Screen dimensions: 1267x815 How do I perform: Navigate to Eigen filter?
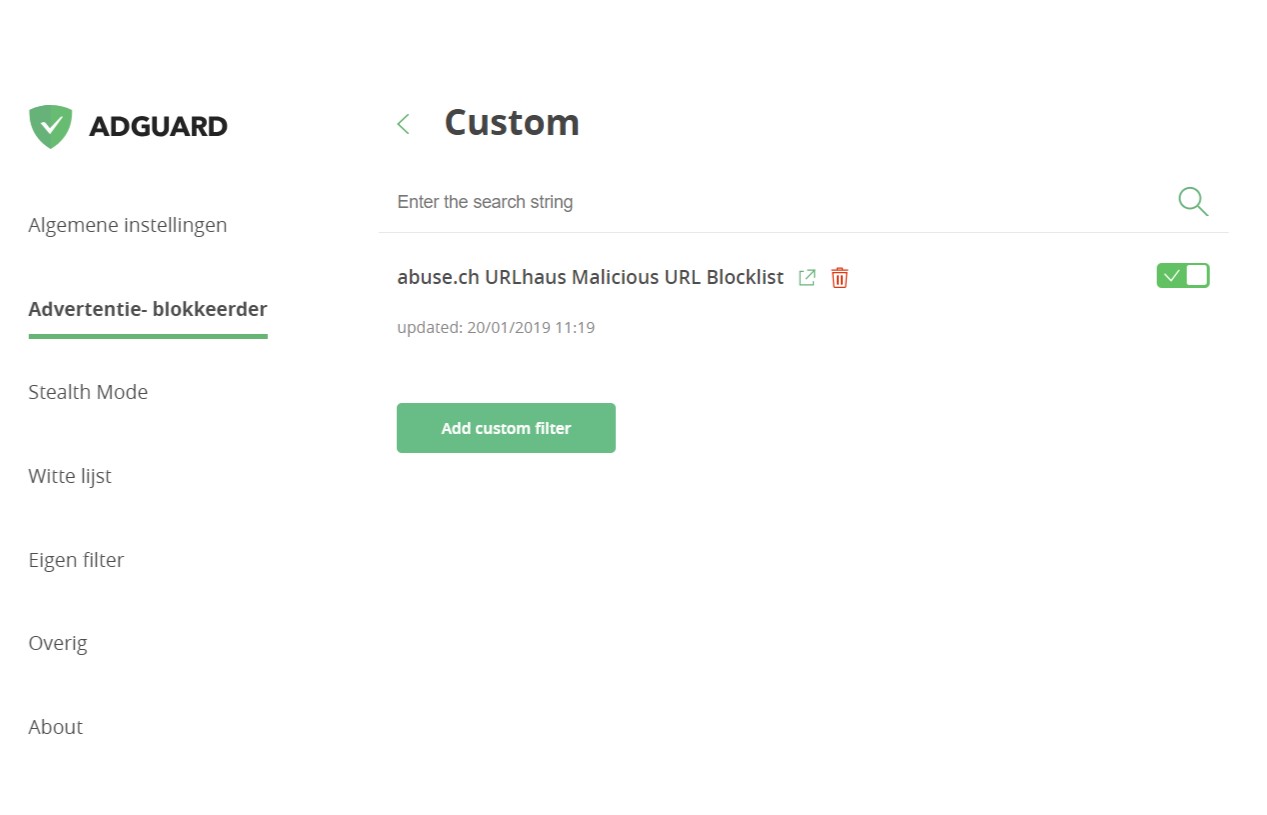pyautogui.click(x=76, y=560)
